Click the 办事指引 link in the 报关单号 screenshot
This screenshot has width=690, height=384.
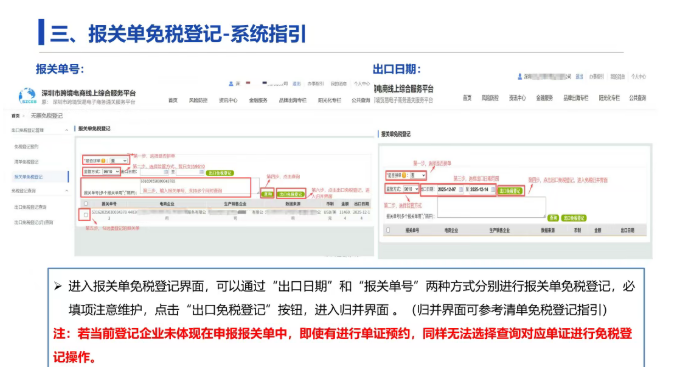[316, 84]
